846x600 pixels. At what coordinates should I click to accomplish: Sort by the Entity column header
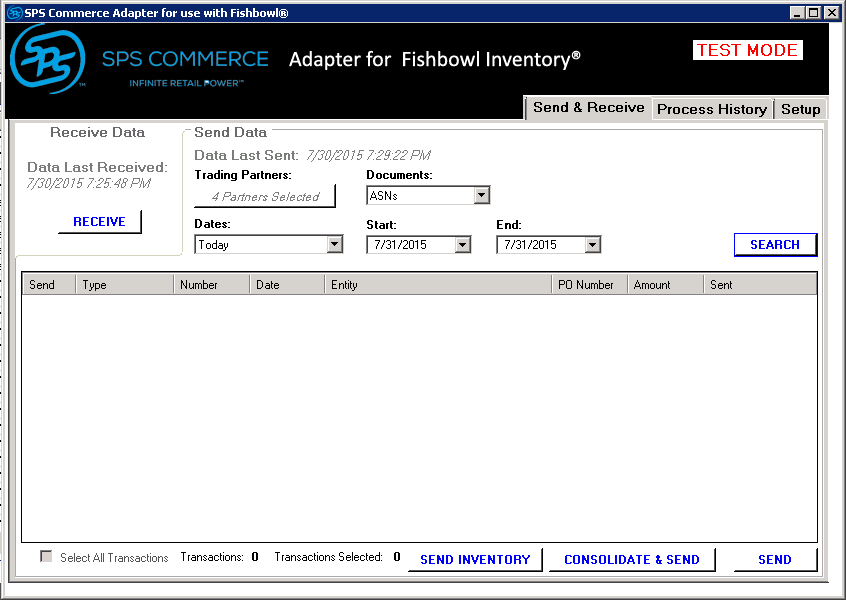(x=438, y=284)
